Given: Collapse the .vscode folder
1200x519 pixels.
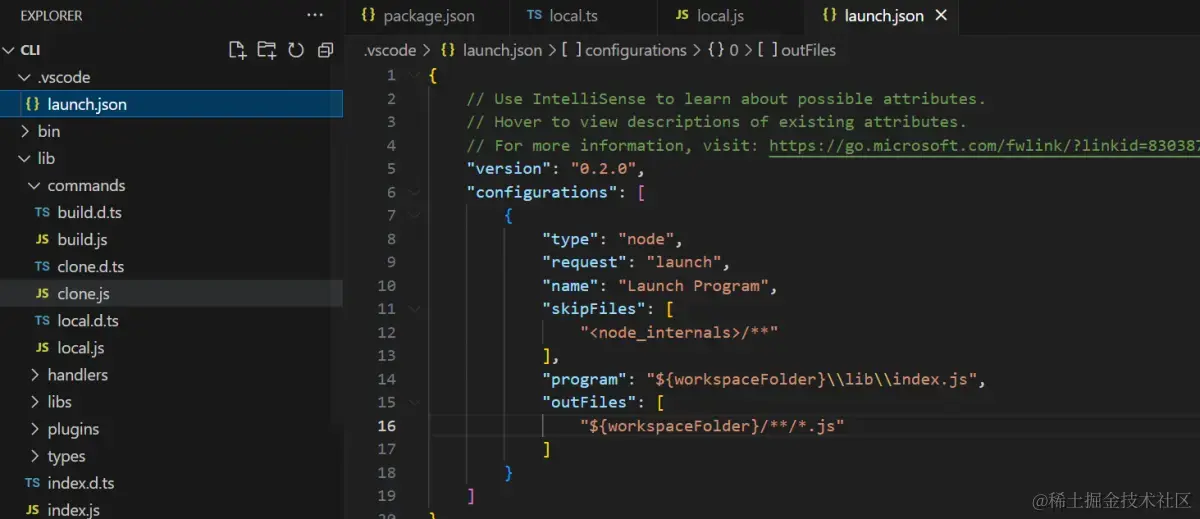Looking at the screenshot, I should 24,77.
